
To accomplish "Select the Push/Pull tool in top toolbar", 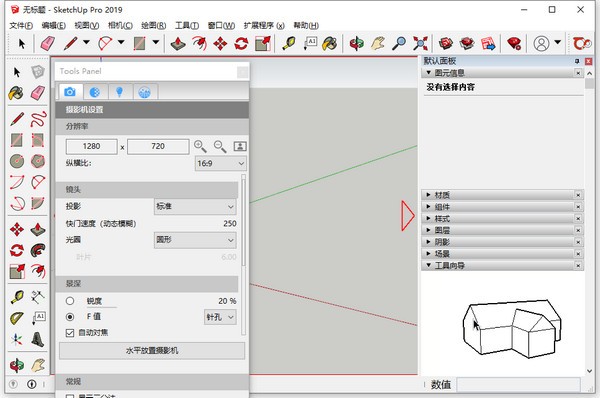I will click(x=178, y=43).
